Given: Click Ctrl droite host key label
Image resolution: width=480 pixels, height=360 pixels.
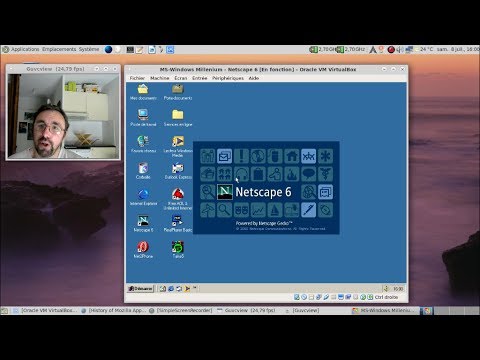Looking at the screenshot, I should point(386,297).
